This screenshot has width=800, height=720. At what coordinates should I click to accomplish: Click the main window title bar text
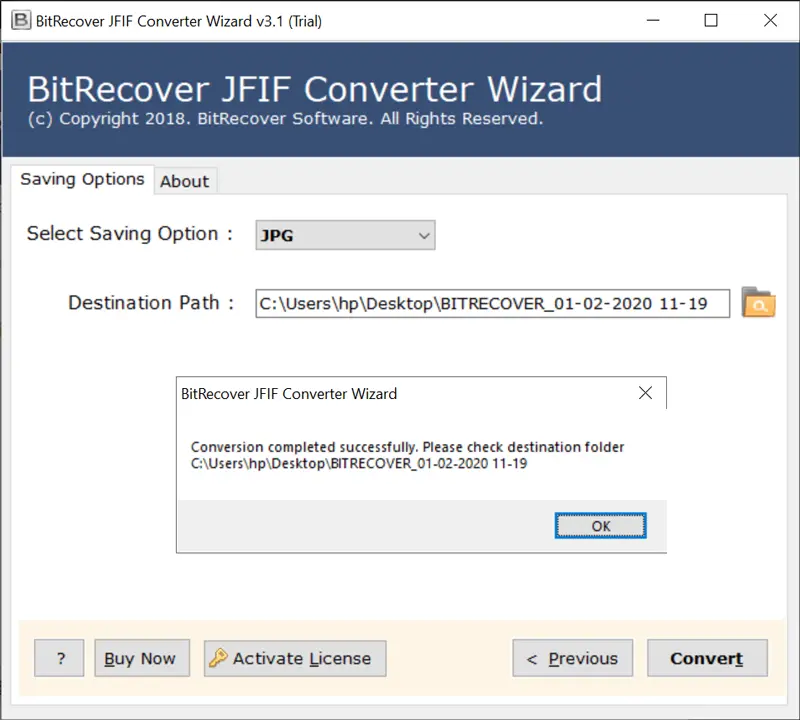[x=180, y=20]
